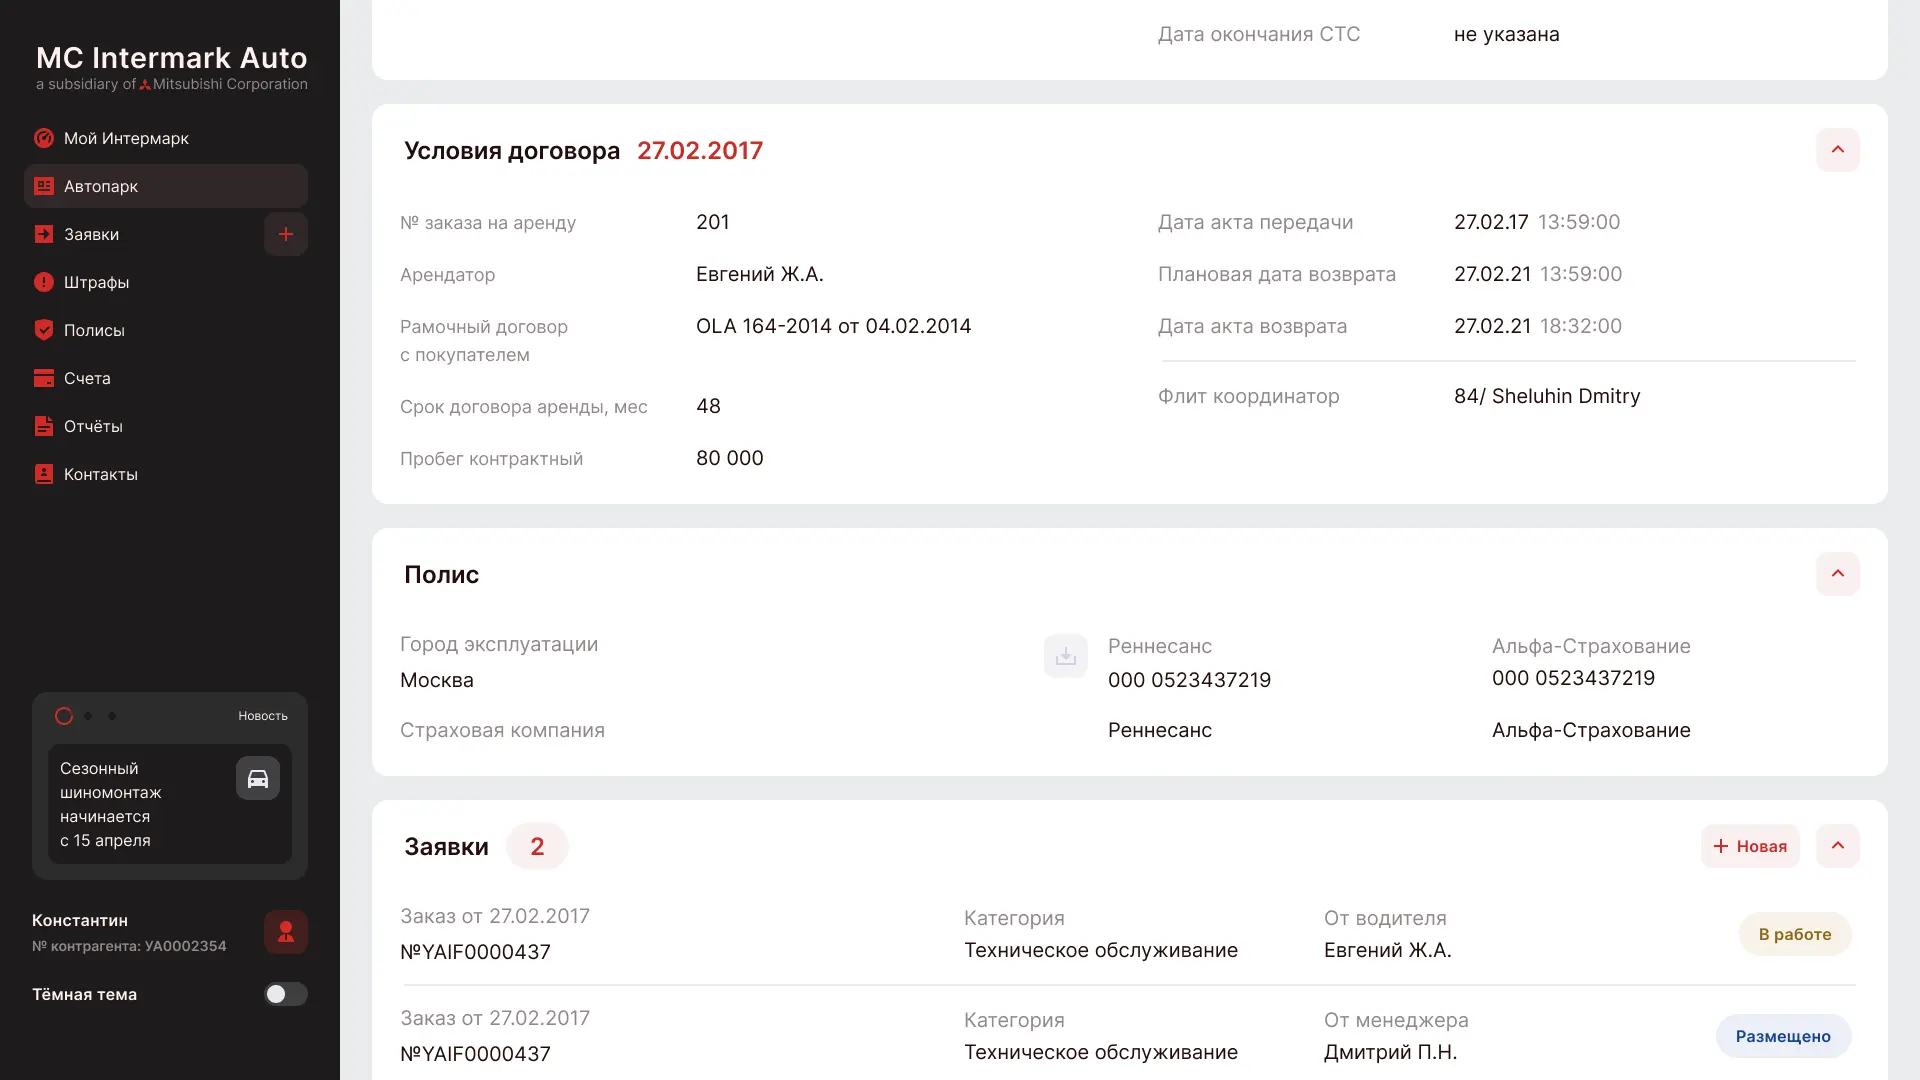Click fleet coordinator 84/ Sheluhin Dmitry
Screen dimensions: 1920x1080
pos(1547,396)
